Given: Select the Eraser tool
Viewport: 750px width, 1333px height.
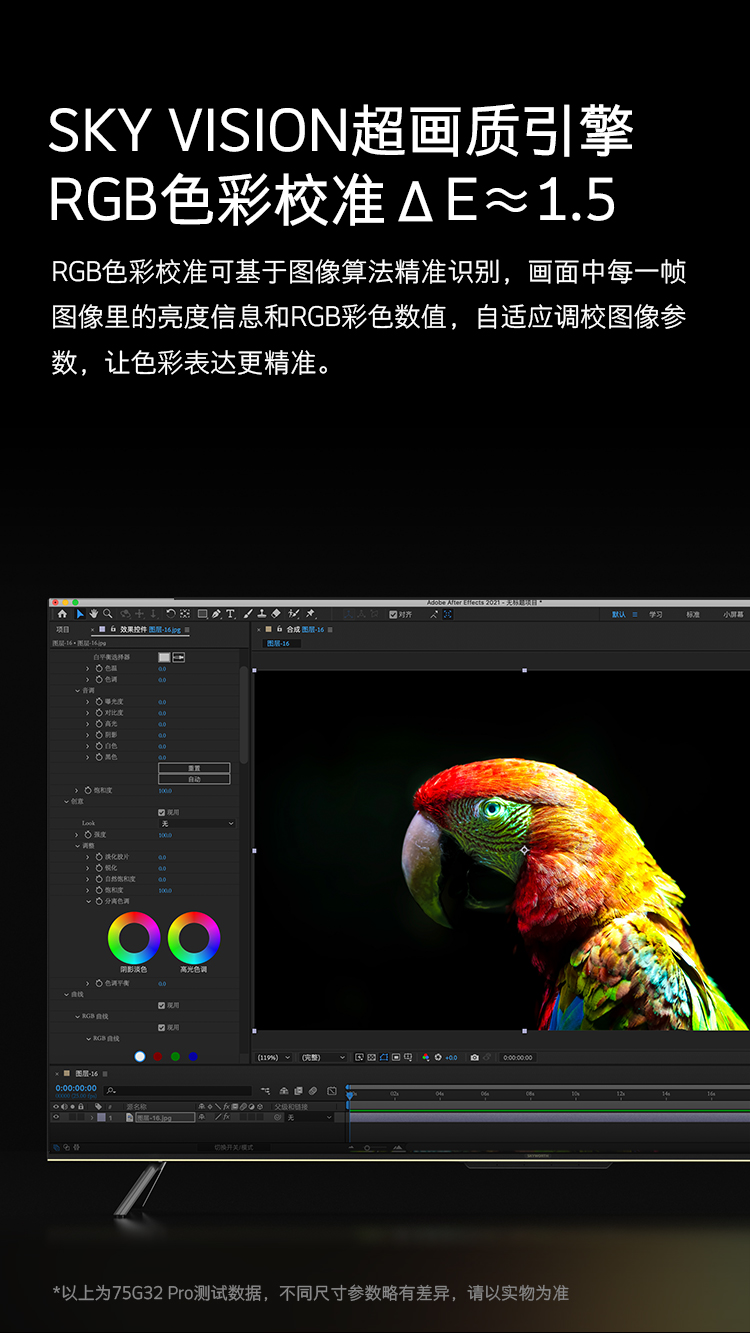Looking at the screenshot, I should click(x=276, y=613).
